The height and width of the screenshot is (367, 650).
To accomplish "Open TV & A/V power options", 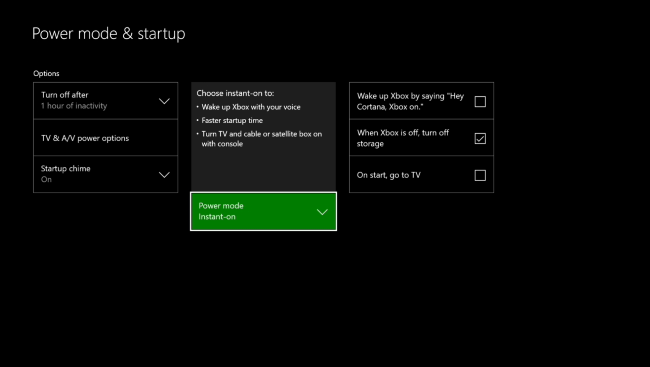I will coord(105,138).
